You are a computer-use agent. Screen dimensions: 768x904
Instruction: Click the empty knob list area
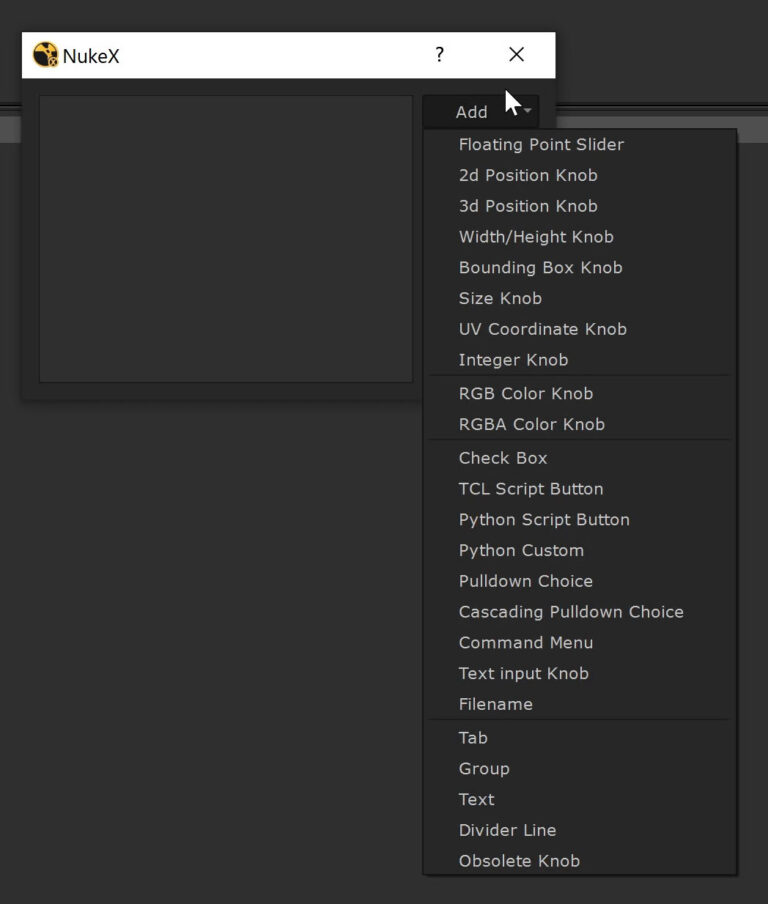(x=225, y=238)
